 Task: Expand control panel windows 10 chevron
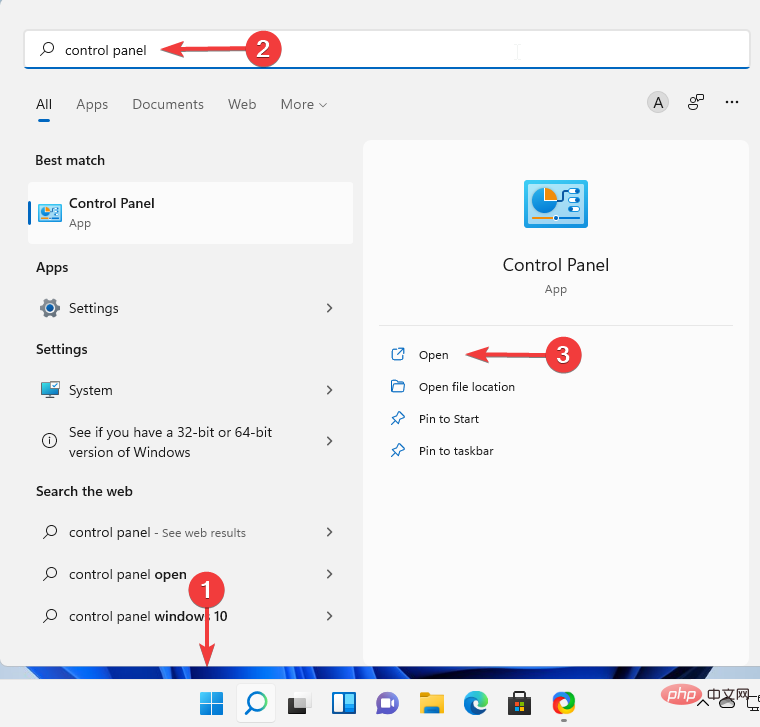tap(330, 616)
